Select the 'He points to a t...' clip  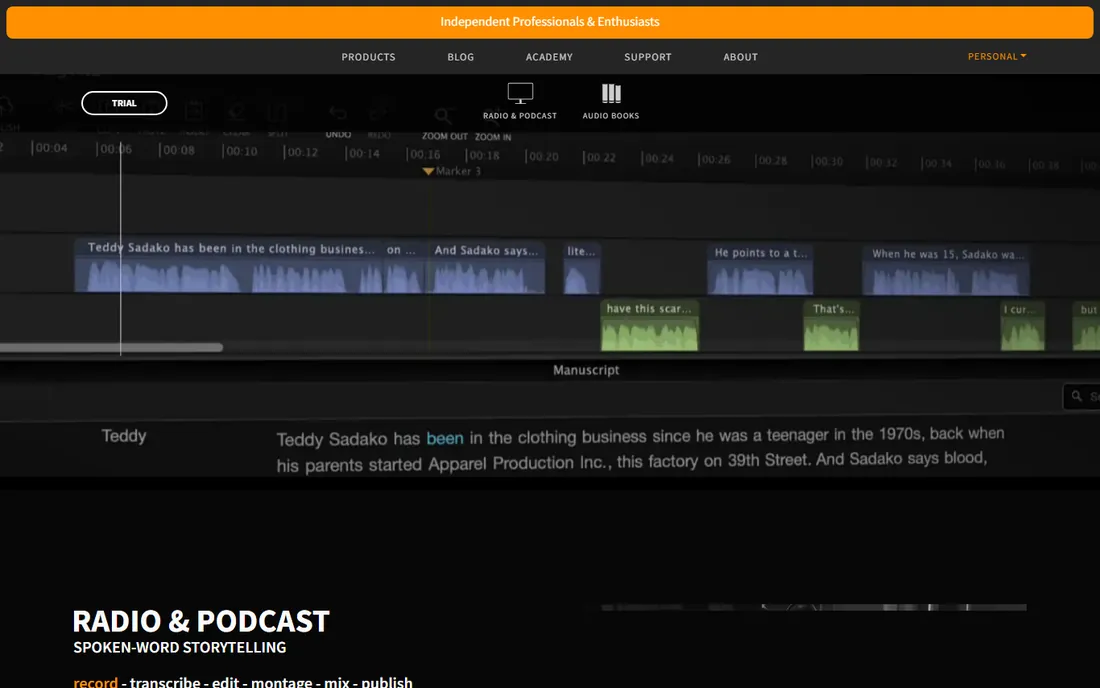pyautogui.click(x=760, y=269)
